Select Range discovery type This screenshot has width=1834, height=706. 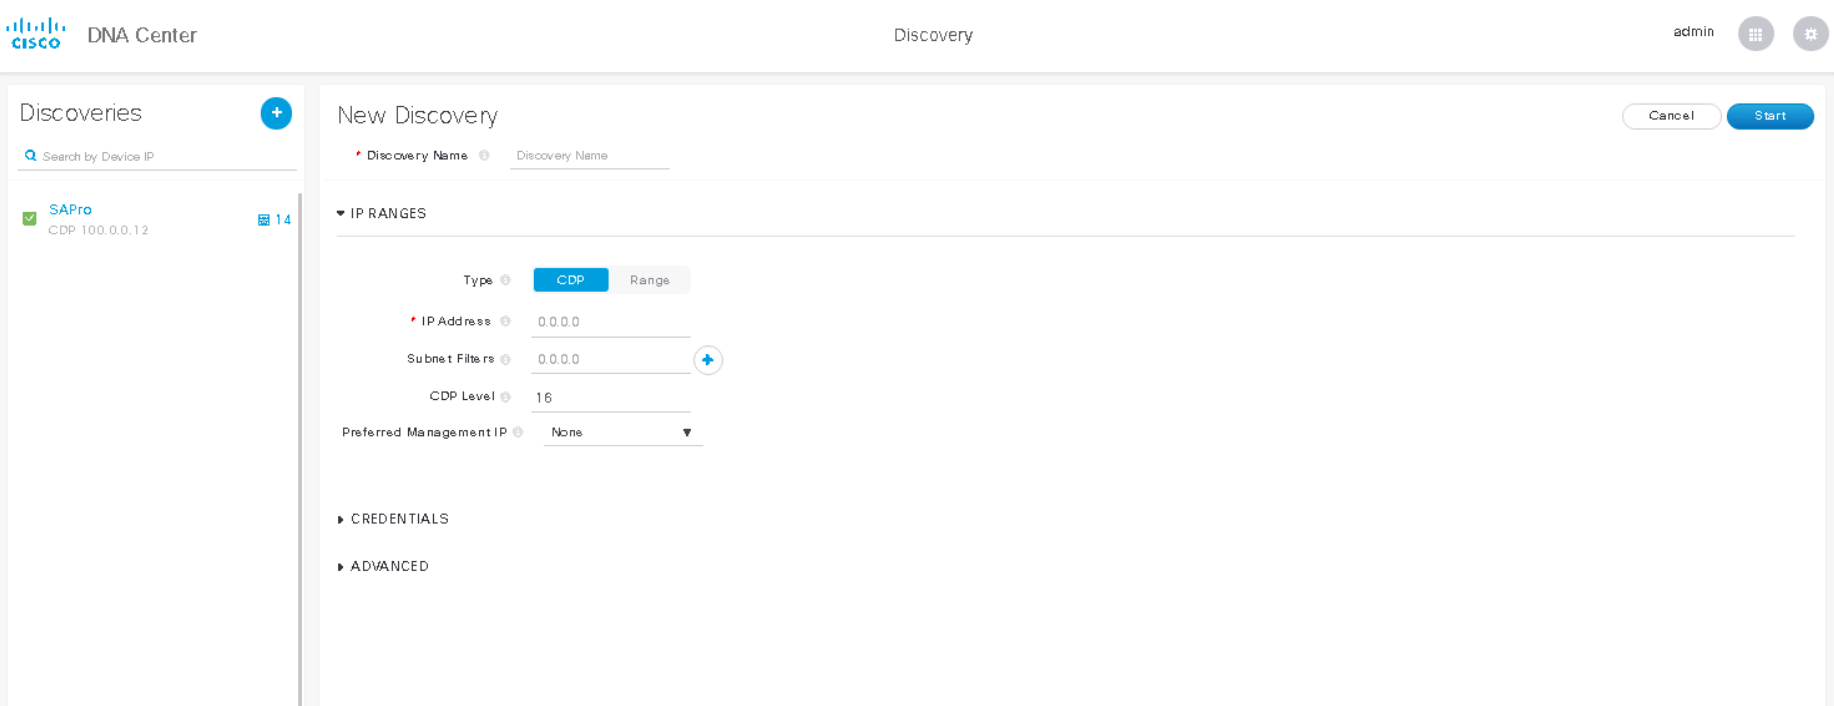650,280
